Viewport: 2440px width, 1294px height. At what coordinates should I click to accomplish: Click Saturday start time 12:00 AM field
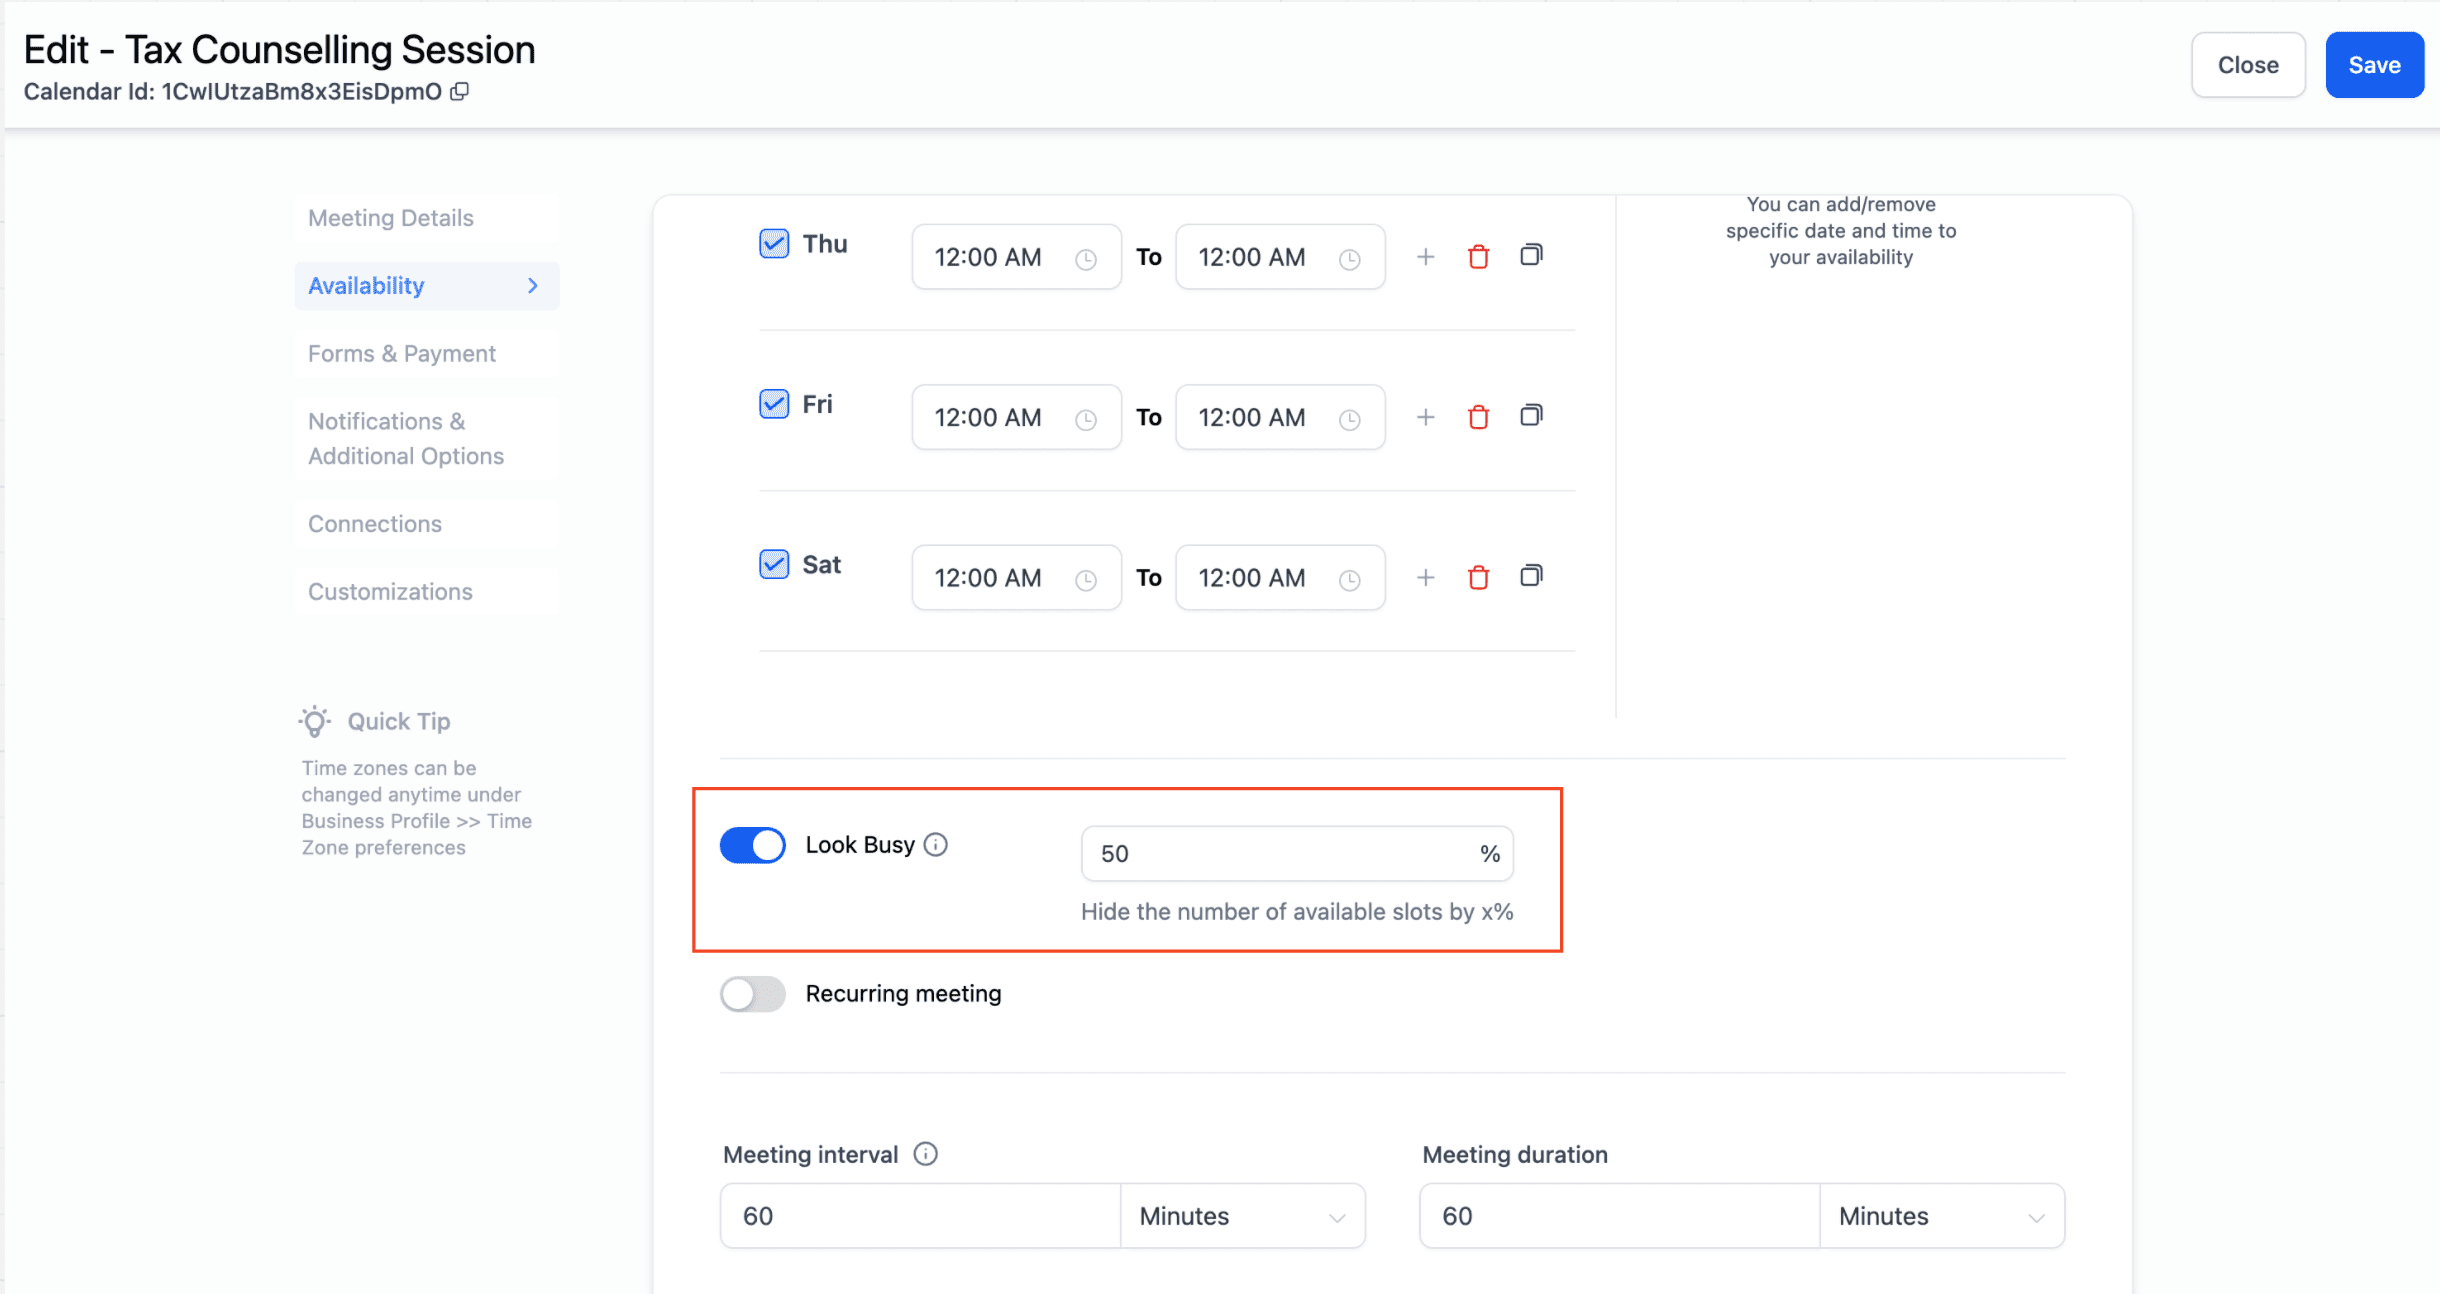pos(1016,578)
